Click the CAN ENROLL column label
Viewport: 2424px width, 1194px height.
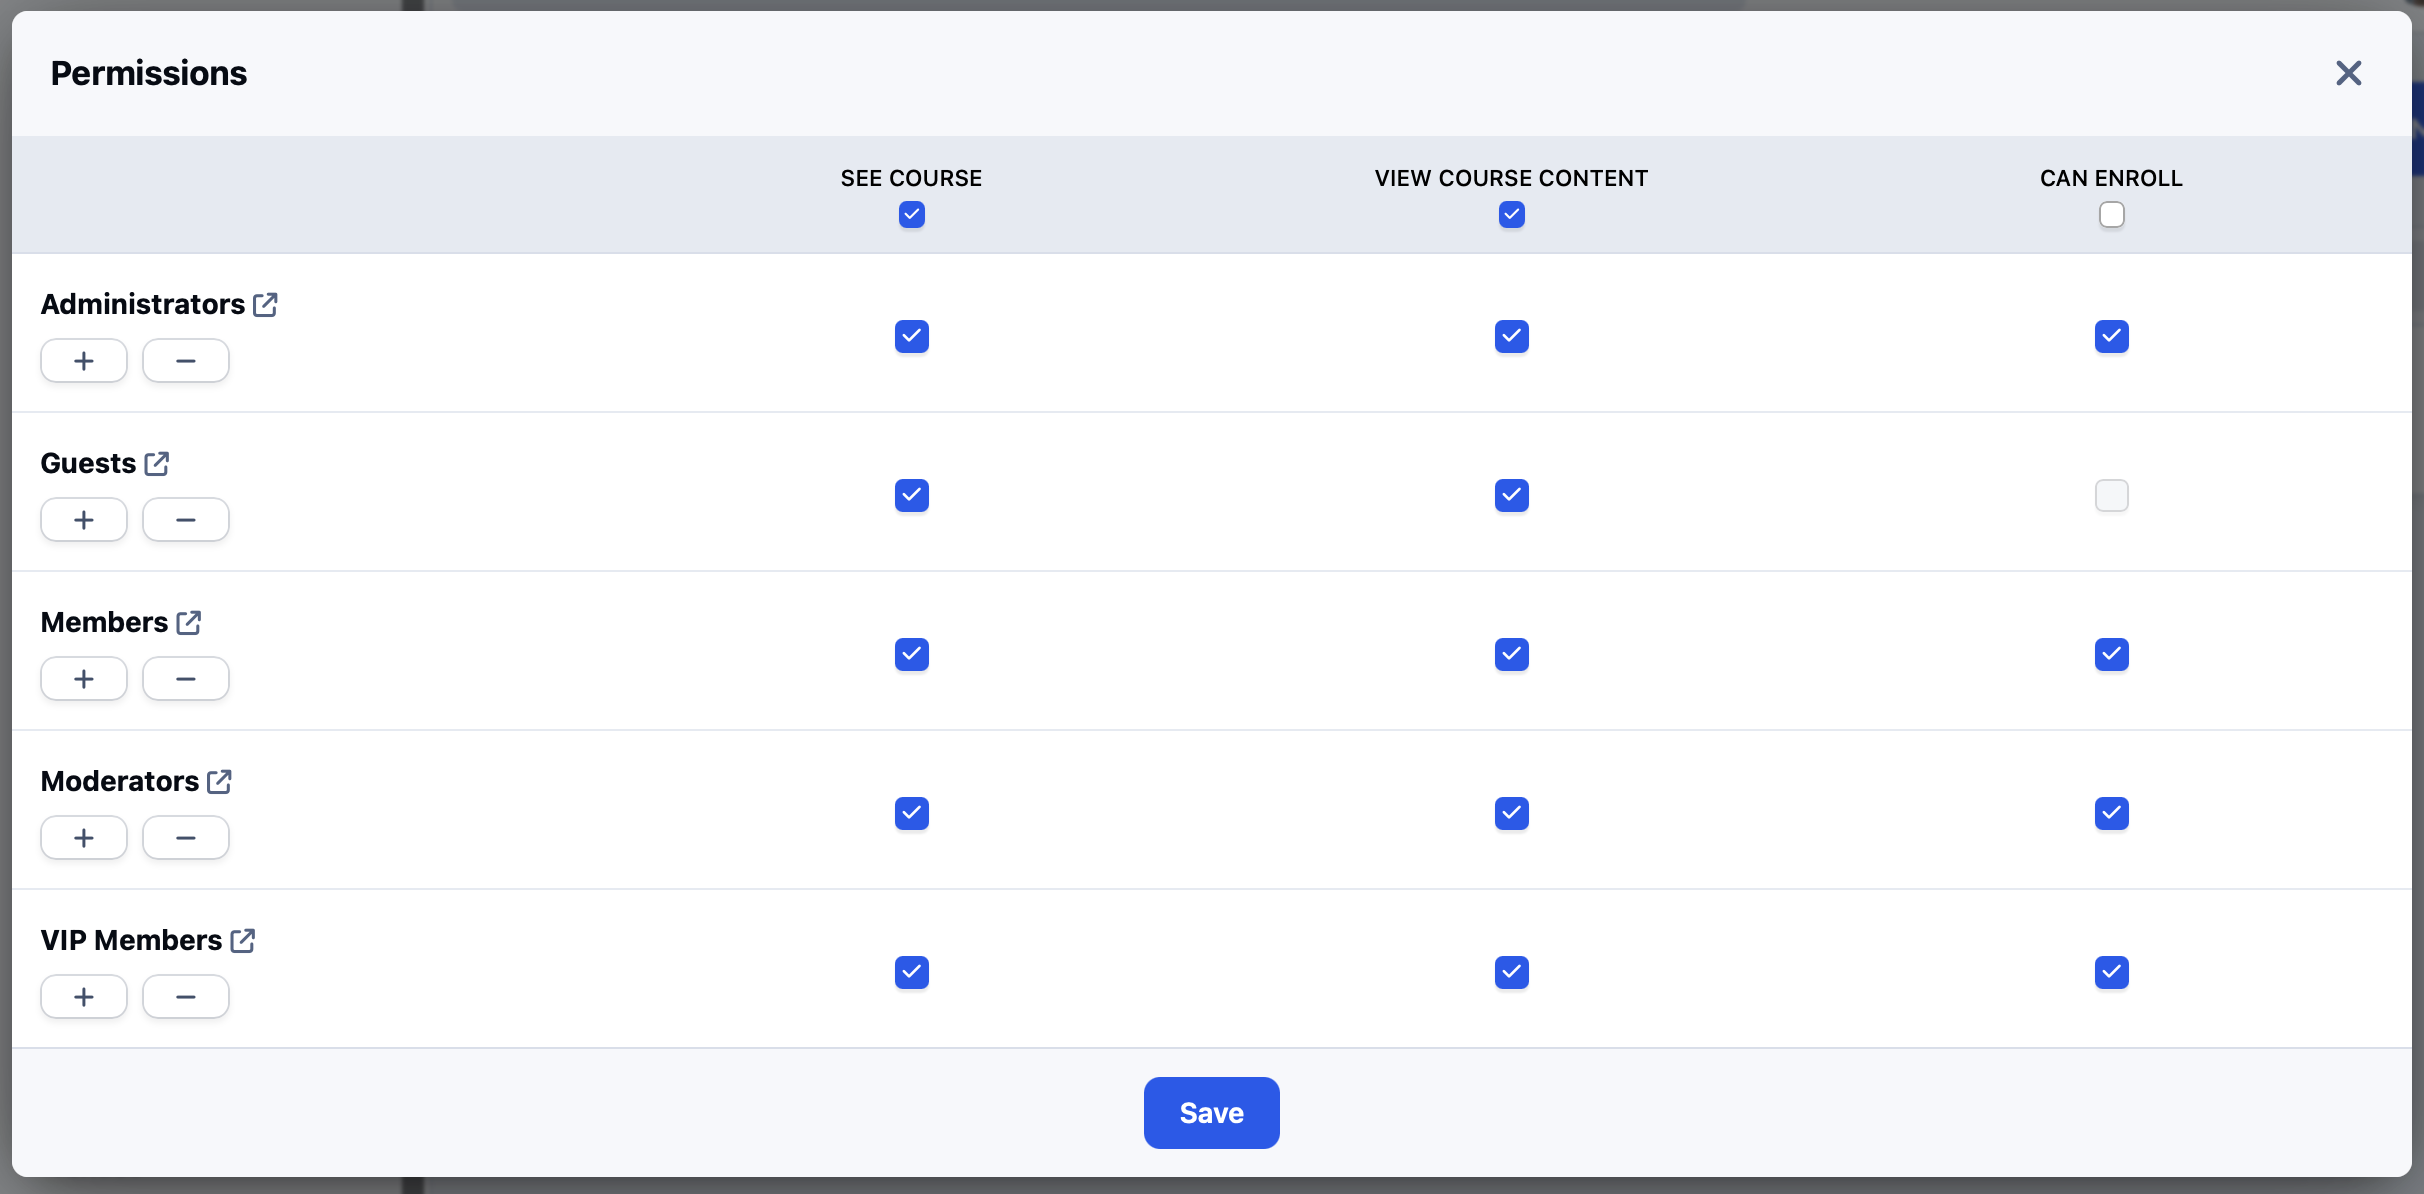click(2112, 178)
